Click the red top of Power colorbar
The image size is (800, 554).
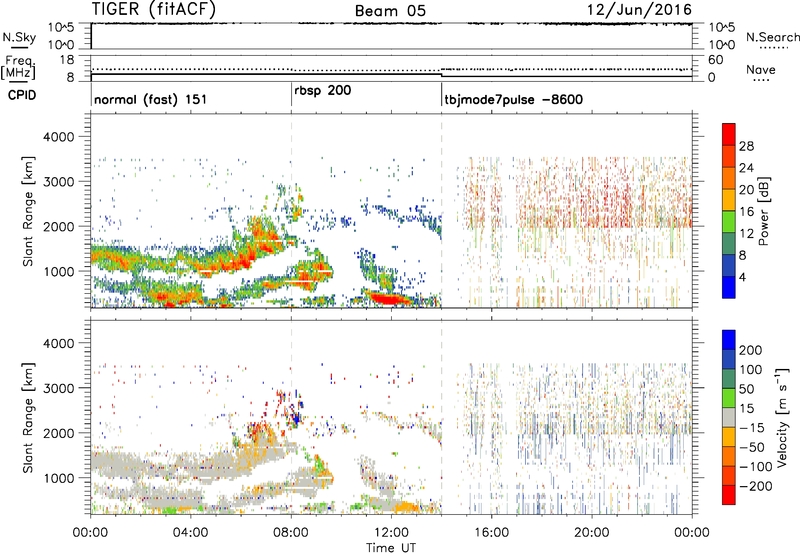click(x=729, y=132)
